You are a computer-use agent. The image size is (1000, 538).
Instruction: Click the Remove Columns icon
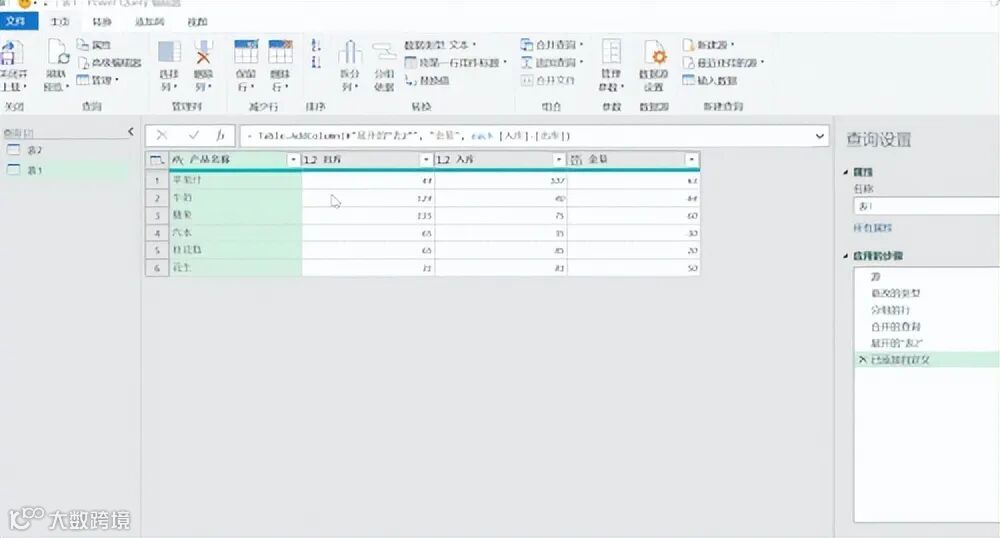(x=203, y=53)
